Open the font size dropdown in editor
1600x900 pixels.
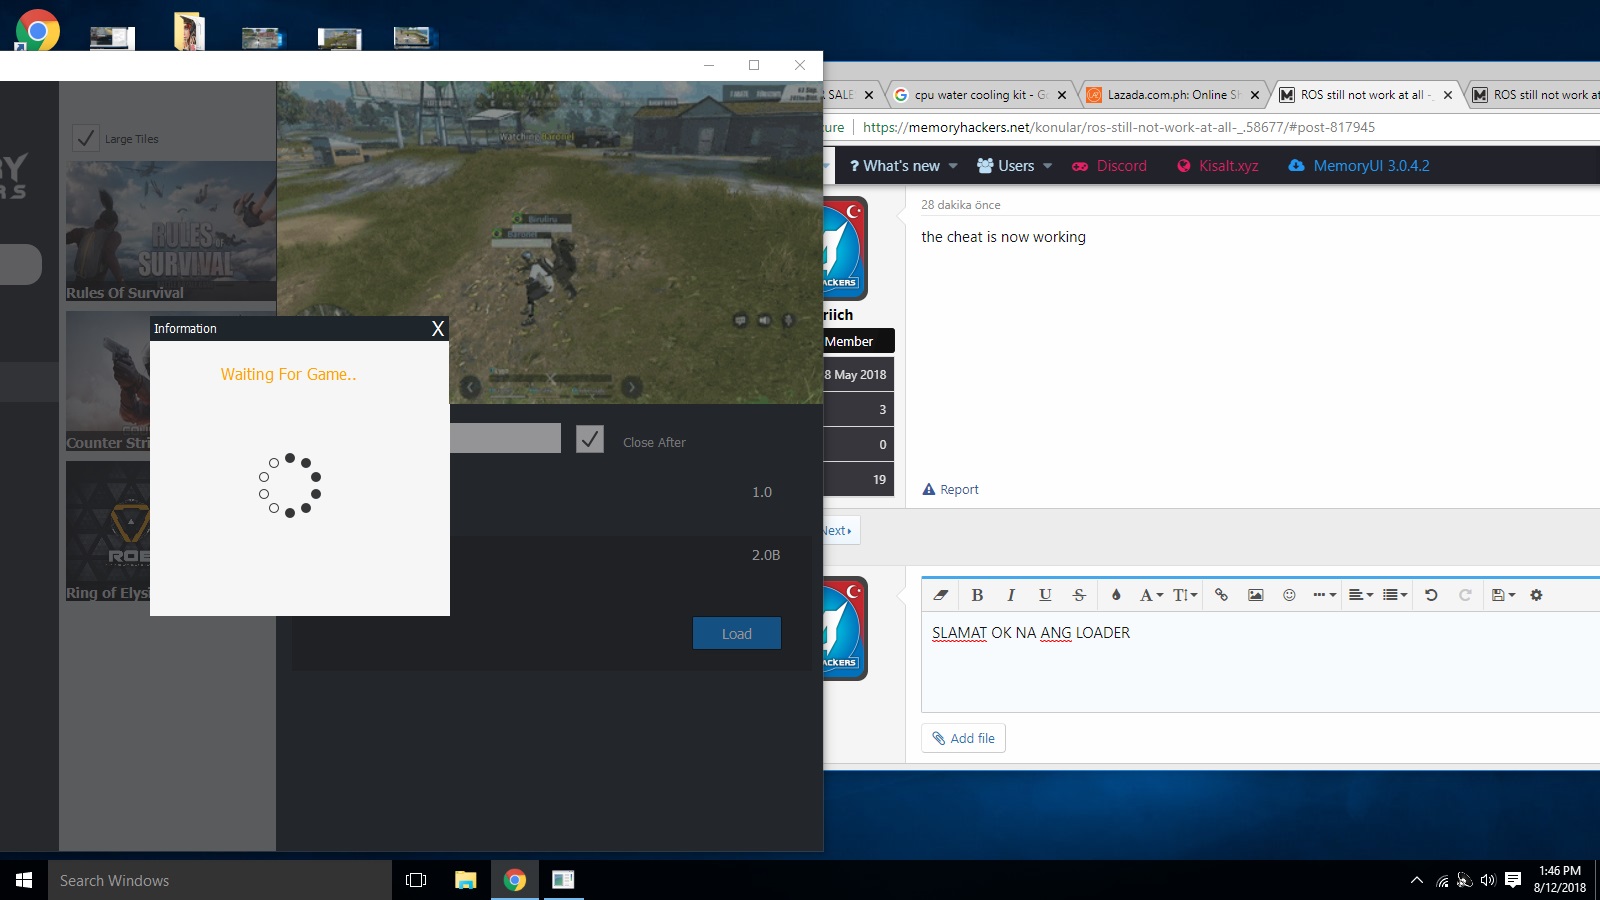(x=1185, y=595)
